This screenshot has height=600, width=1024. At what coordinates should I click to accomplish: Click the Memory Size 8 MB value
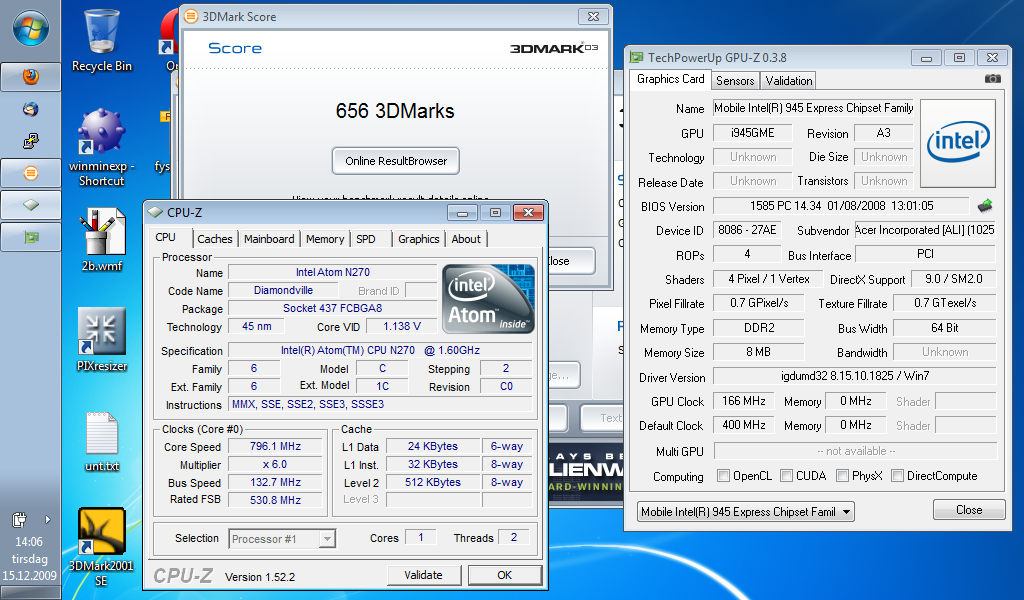click(x=758, y=352)
